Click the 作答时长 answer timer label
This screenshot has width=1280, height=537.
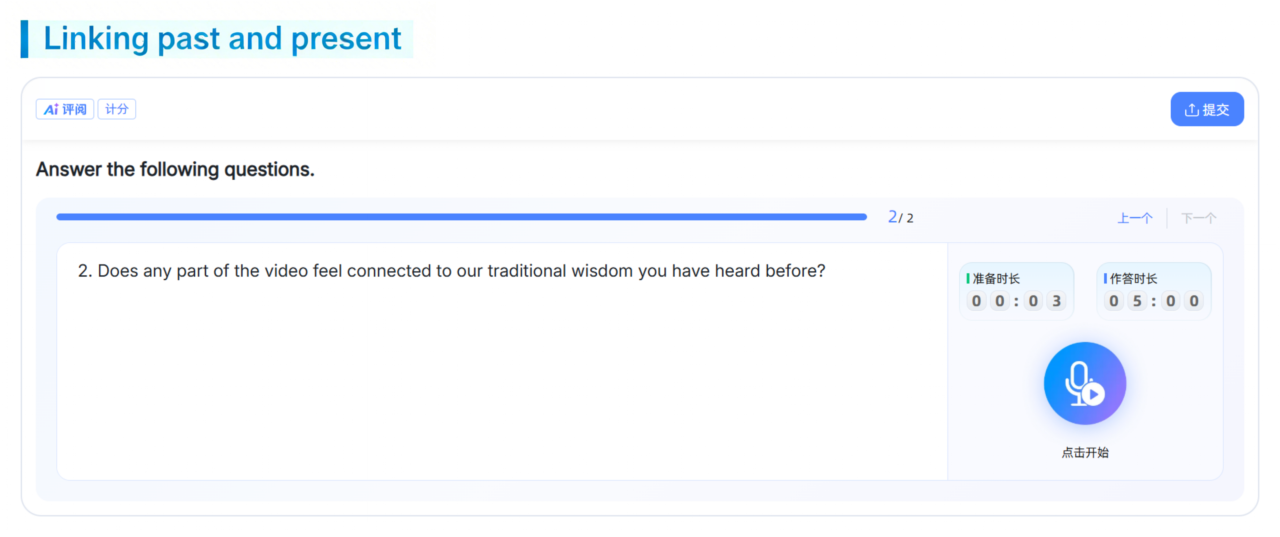1133,279
